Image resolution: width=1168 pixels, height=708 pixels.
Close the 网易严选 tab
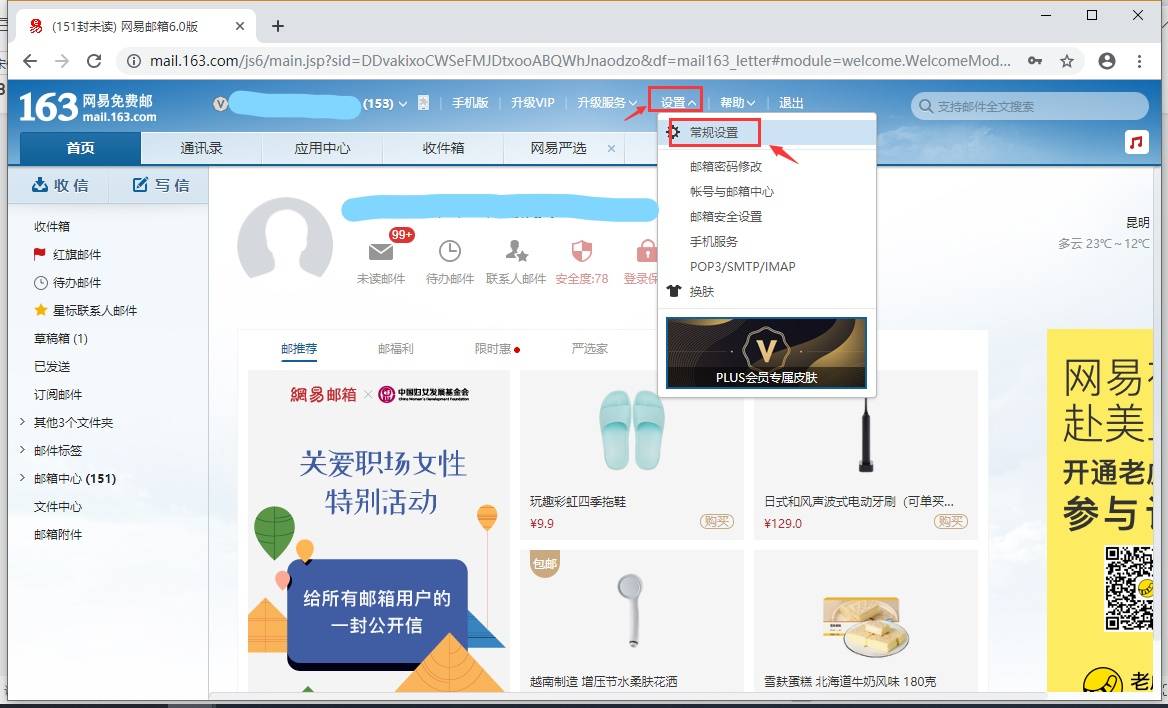tap(611, 148)
